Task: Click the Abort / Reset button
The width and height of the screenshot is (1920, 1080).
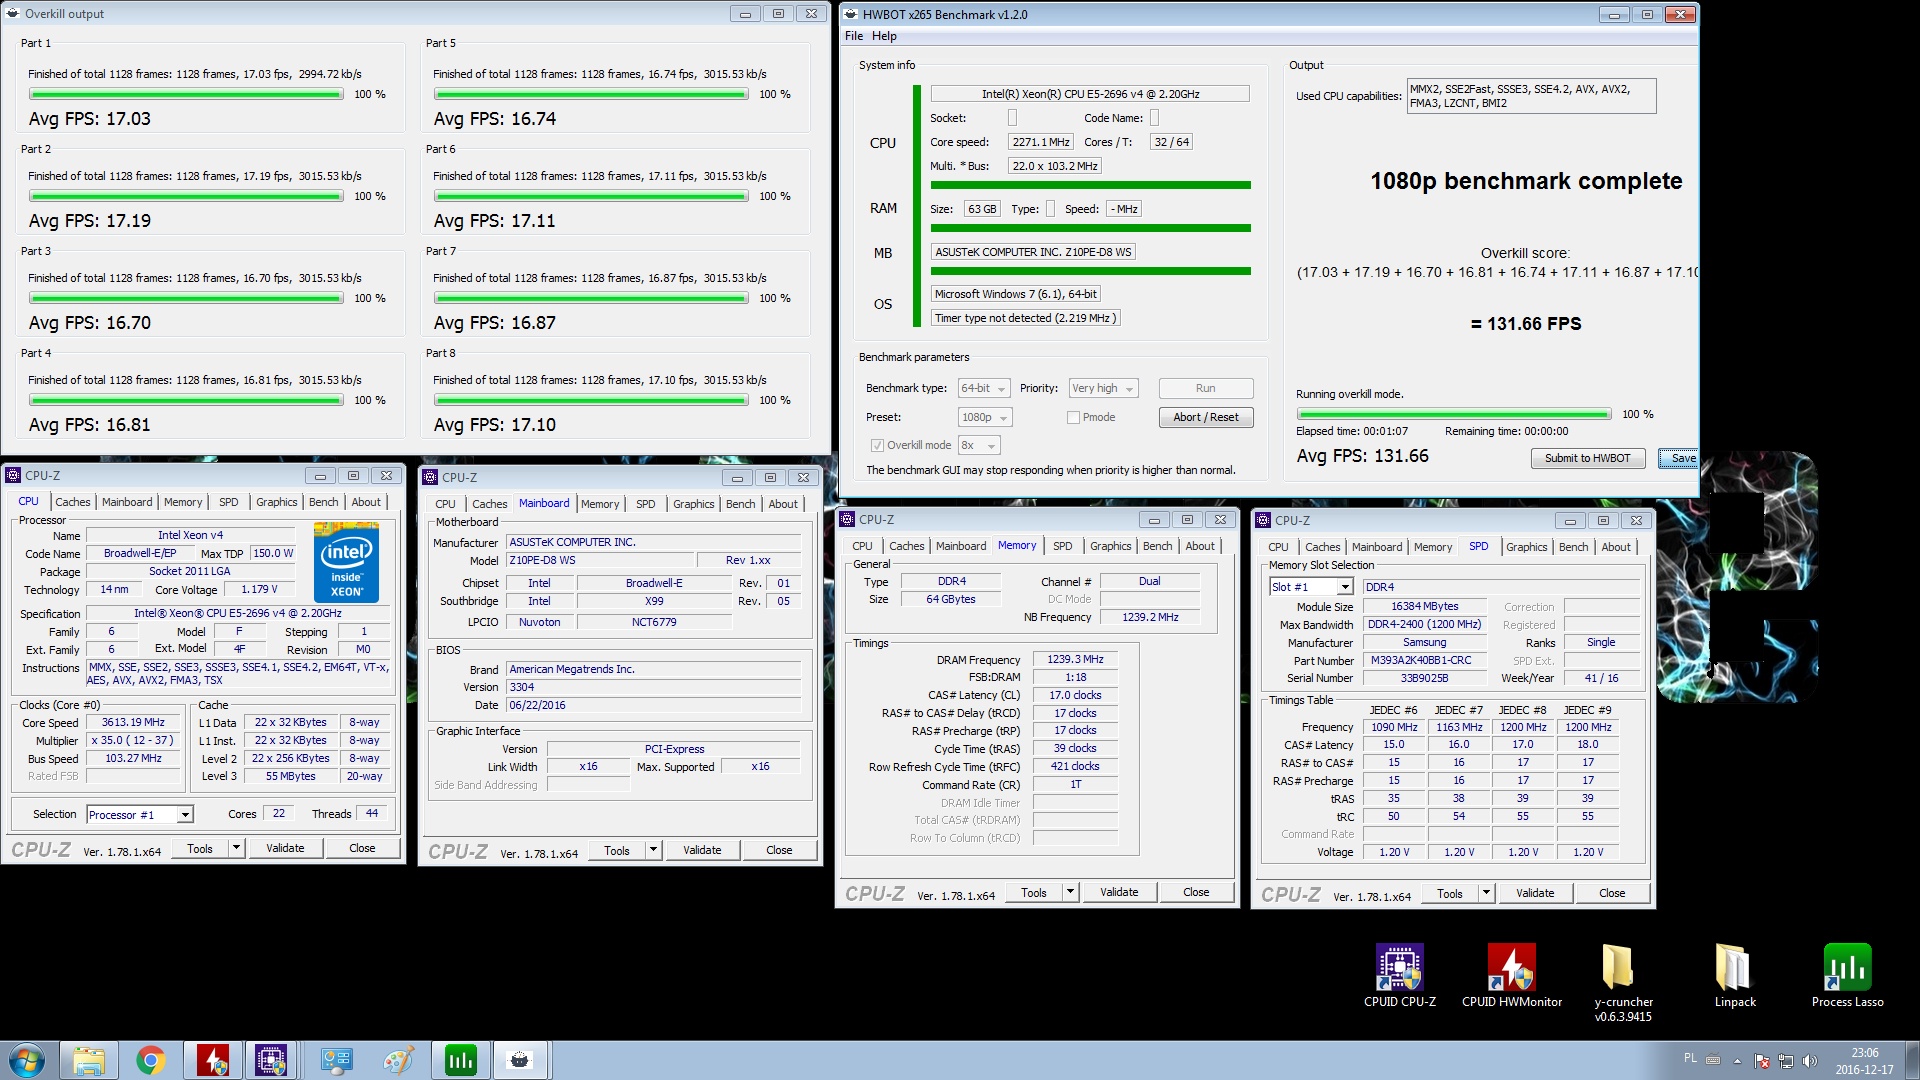Action: 1205,417
